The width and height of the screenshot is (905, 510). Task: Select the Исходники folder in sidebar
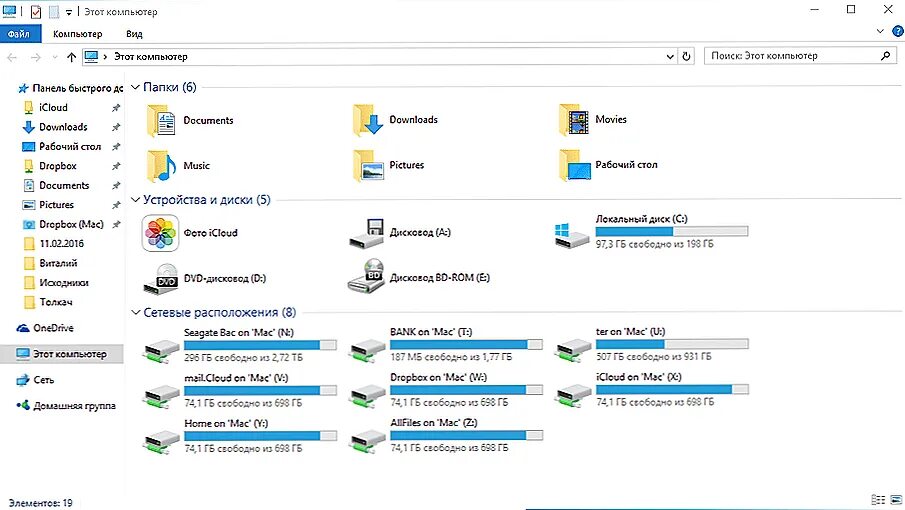pos(63,283)
